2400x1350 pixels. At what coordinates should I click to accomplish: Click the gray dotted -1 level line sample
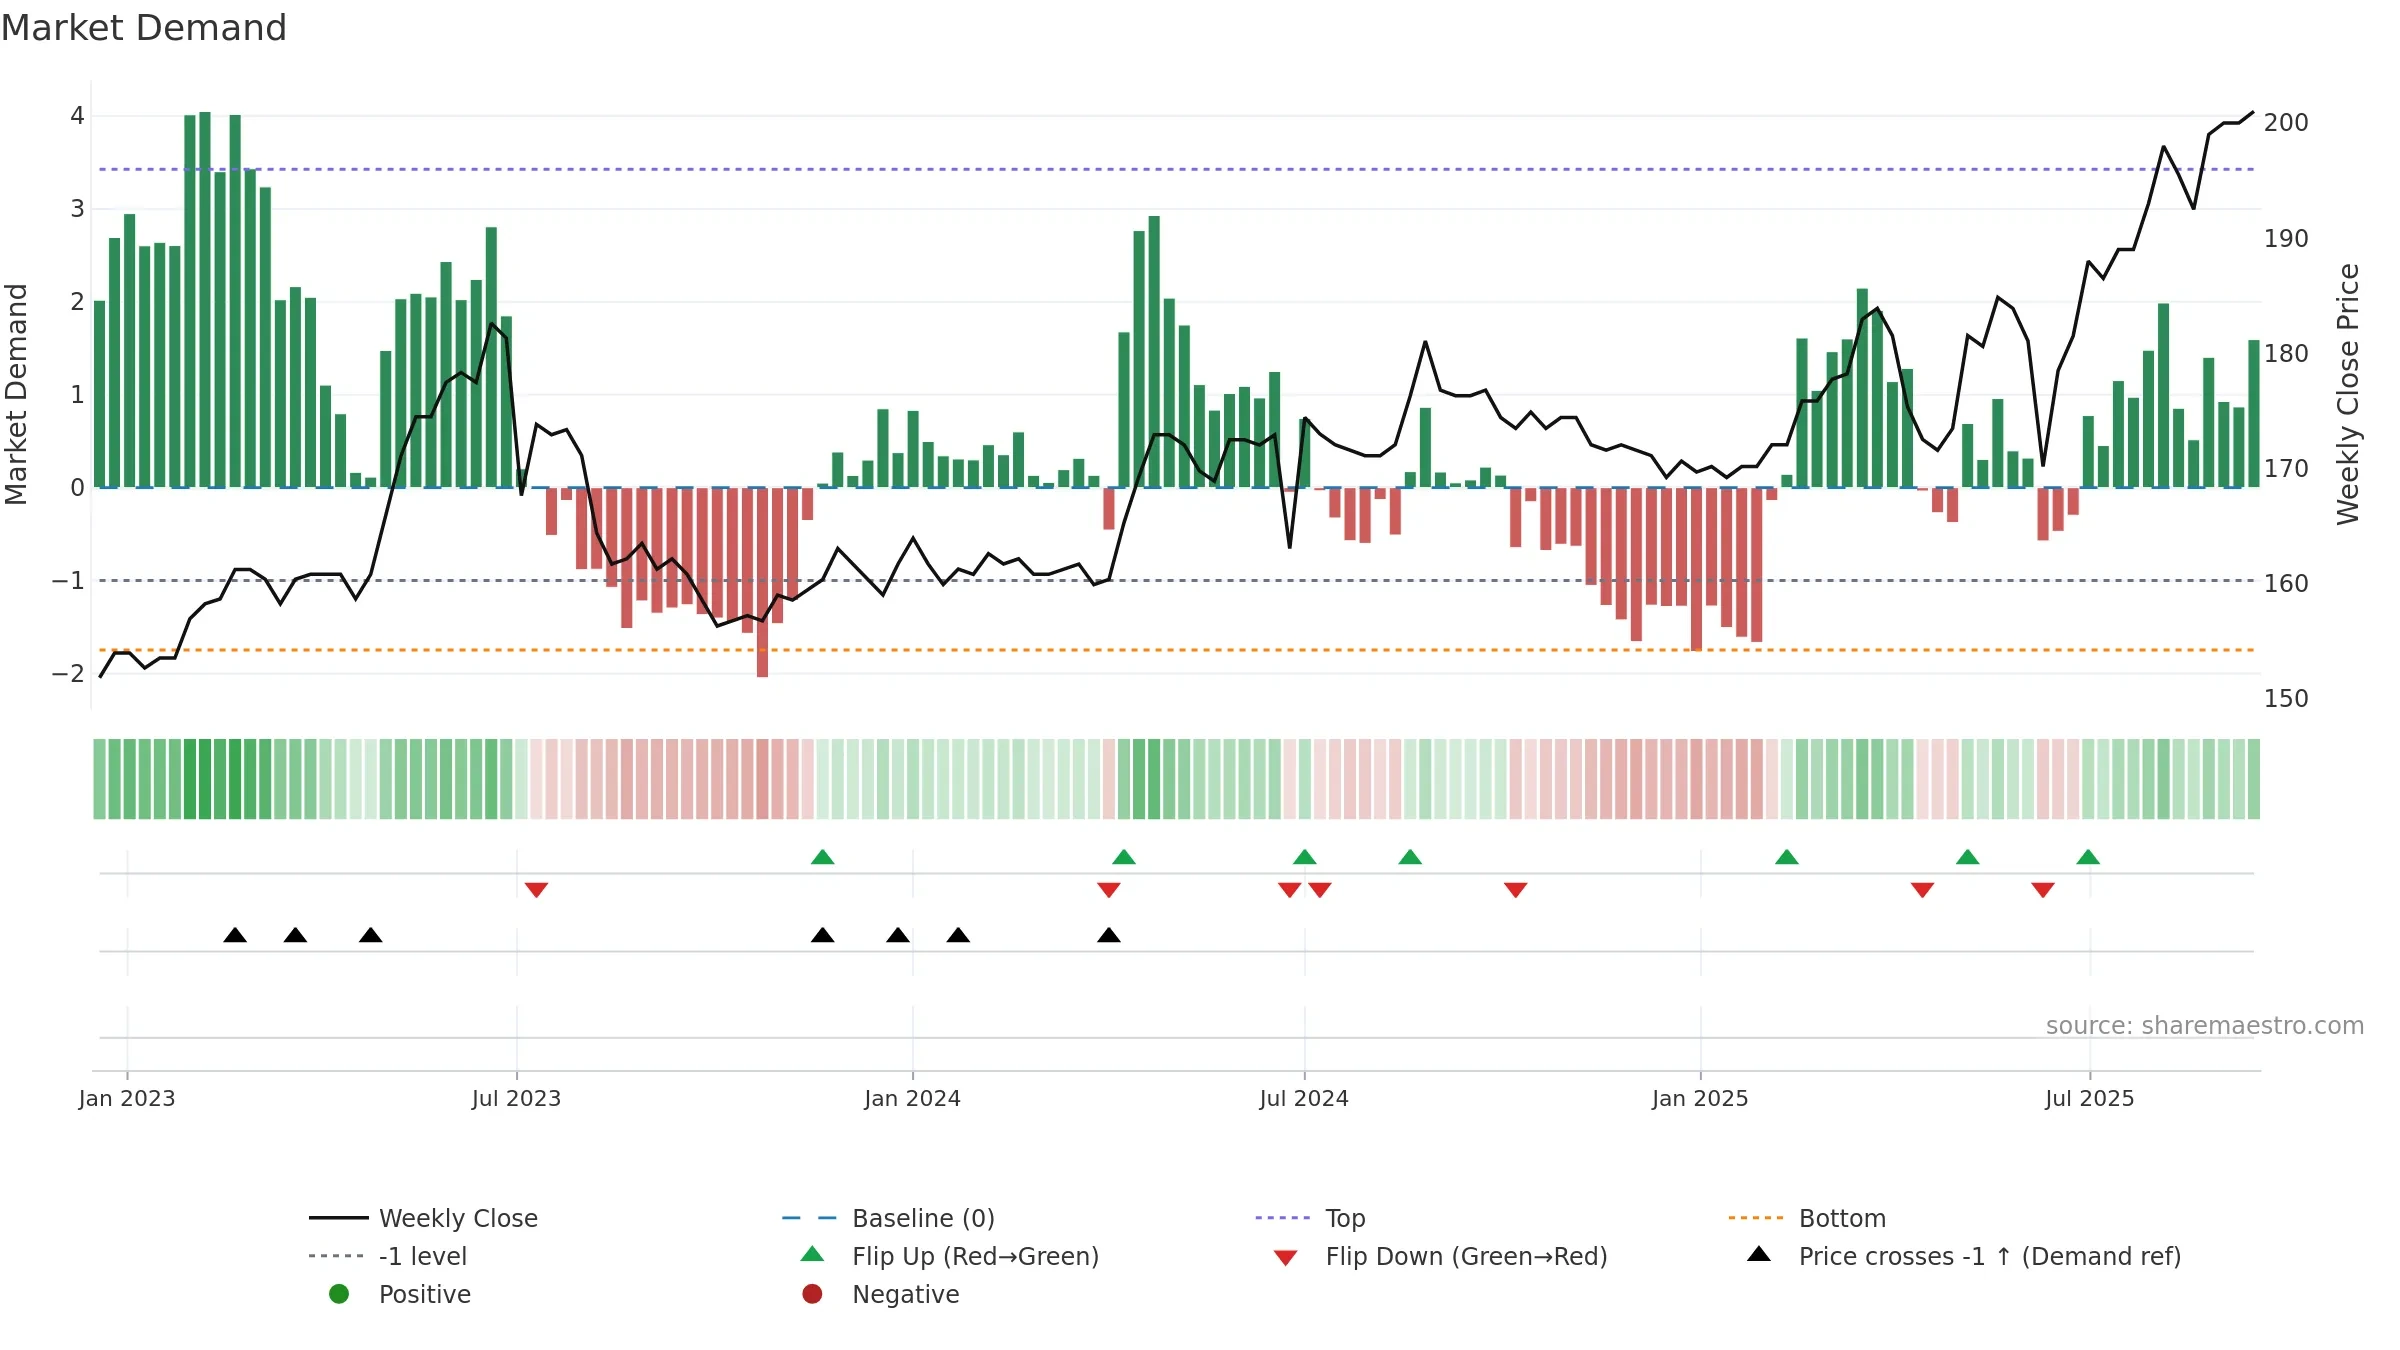[x=337, y=1256]
